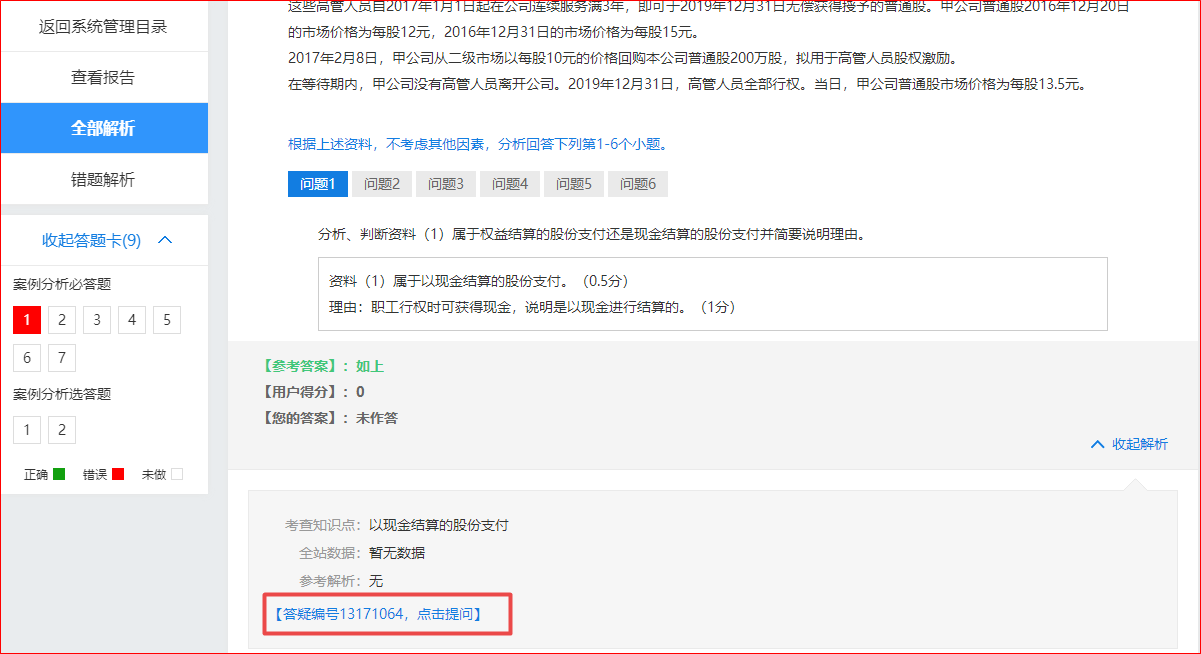
Task: Click 答疑编号13171064，点击提问 link
Action: point(376,614)
